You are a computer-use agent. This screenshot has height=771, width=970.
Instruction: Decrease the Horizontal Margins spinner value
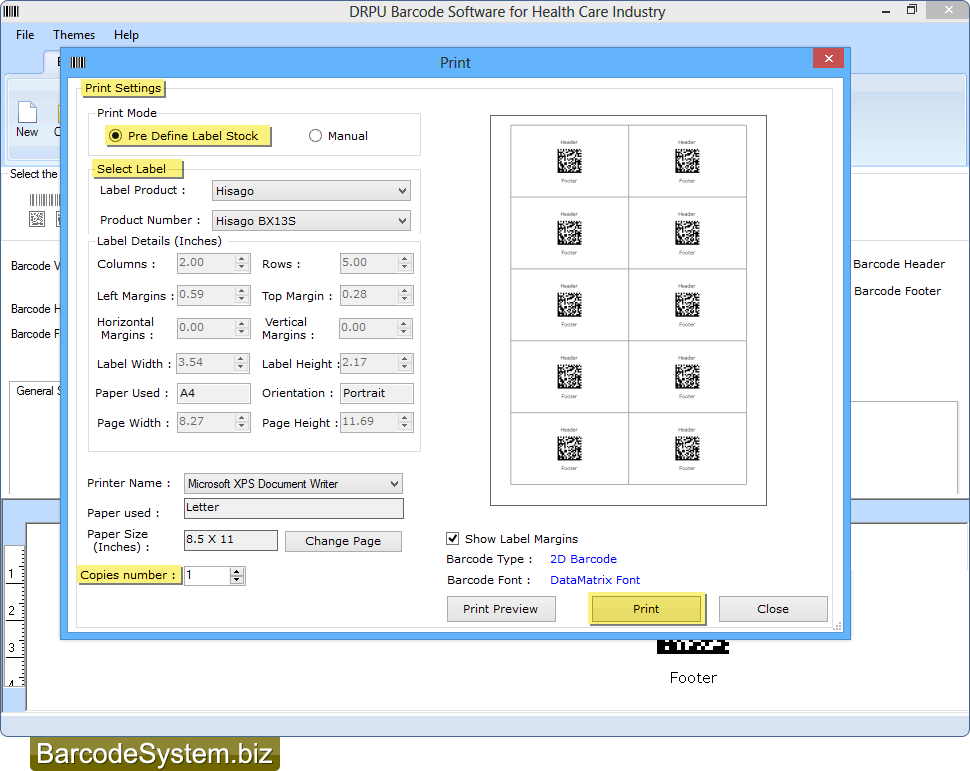tap(242, 332)
